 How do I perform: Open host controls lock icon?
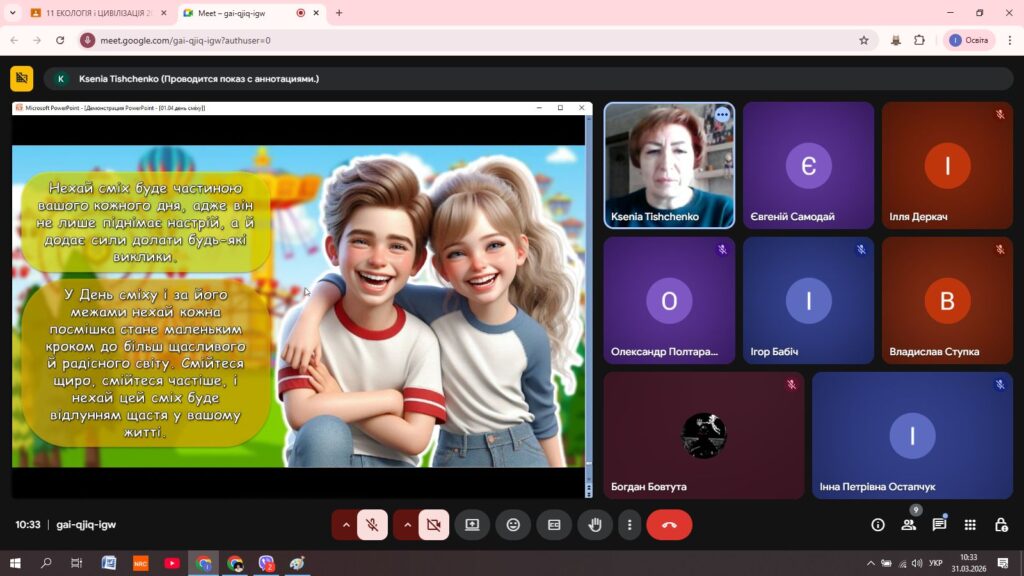pyautogui.click(x=1001, y=525)
